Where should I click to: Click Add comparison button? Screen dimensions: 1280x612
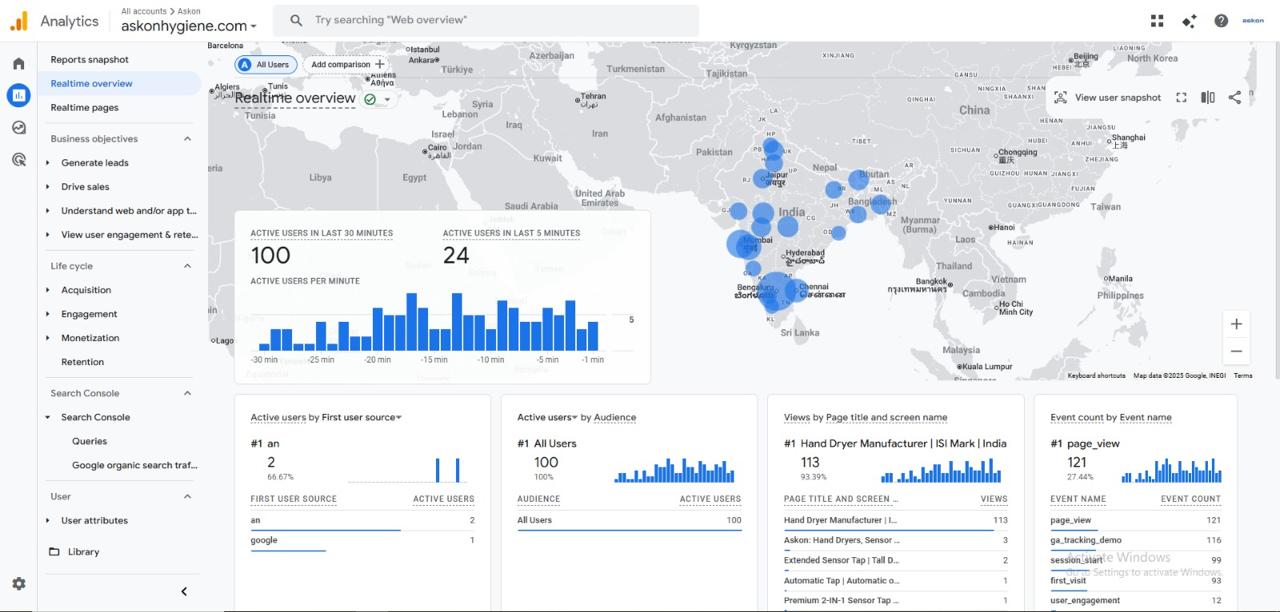click(347, 64)
